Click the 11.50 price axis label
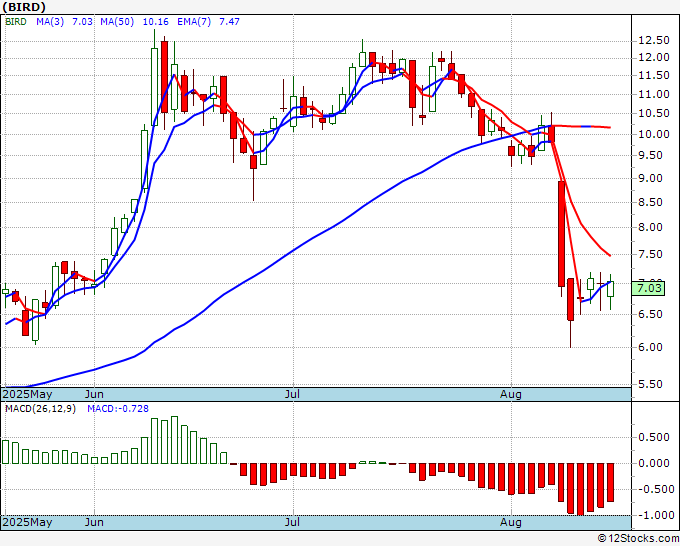The image size is (680, 546). click(654, 75)
